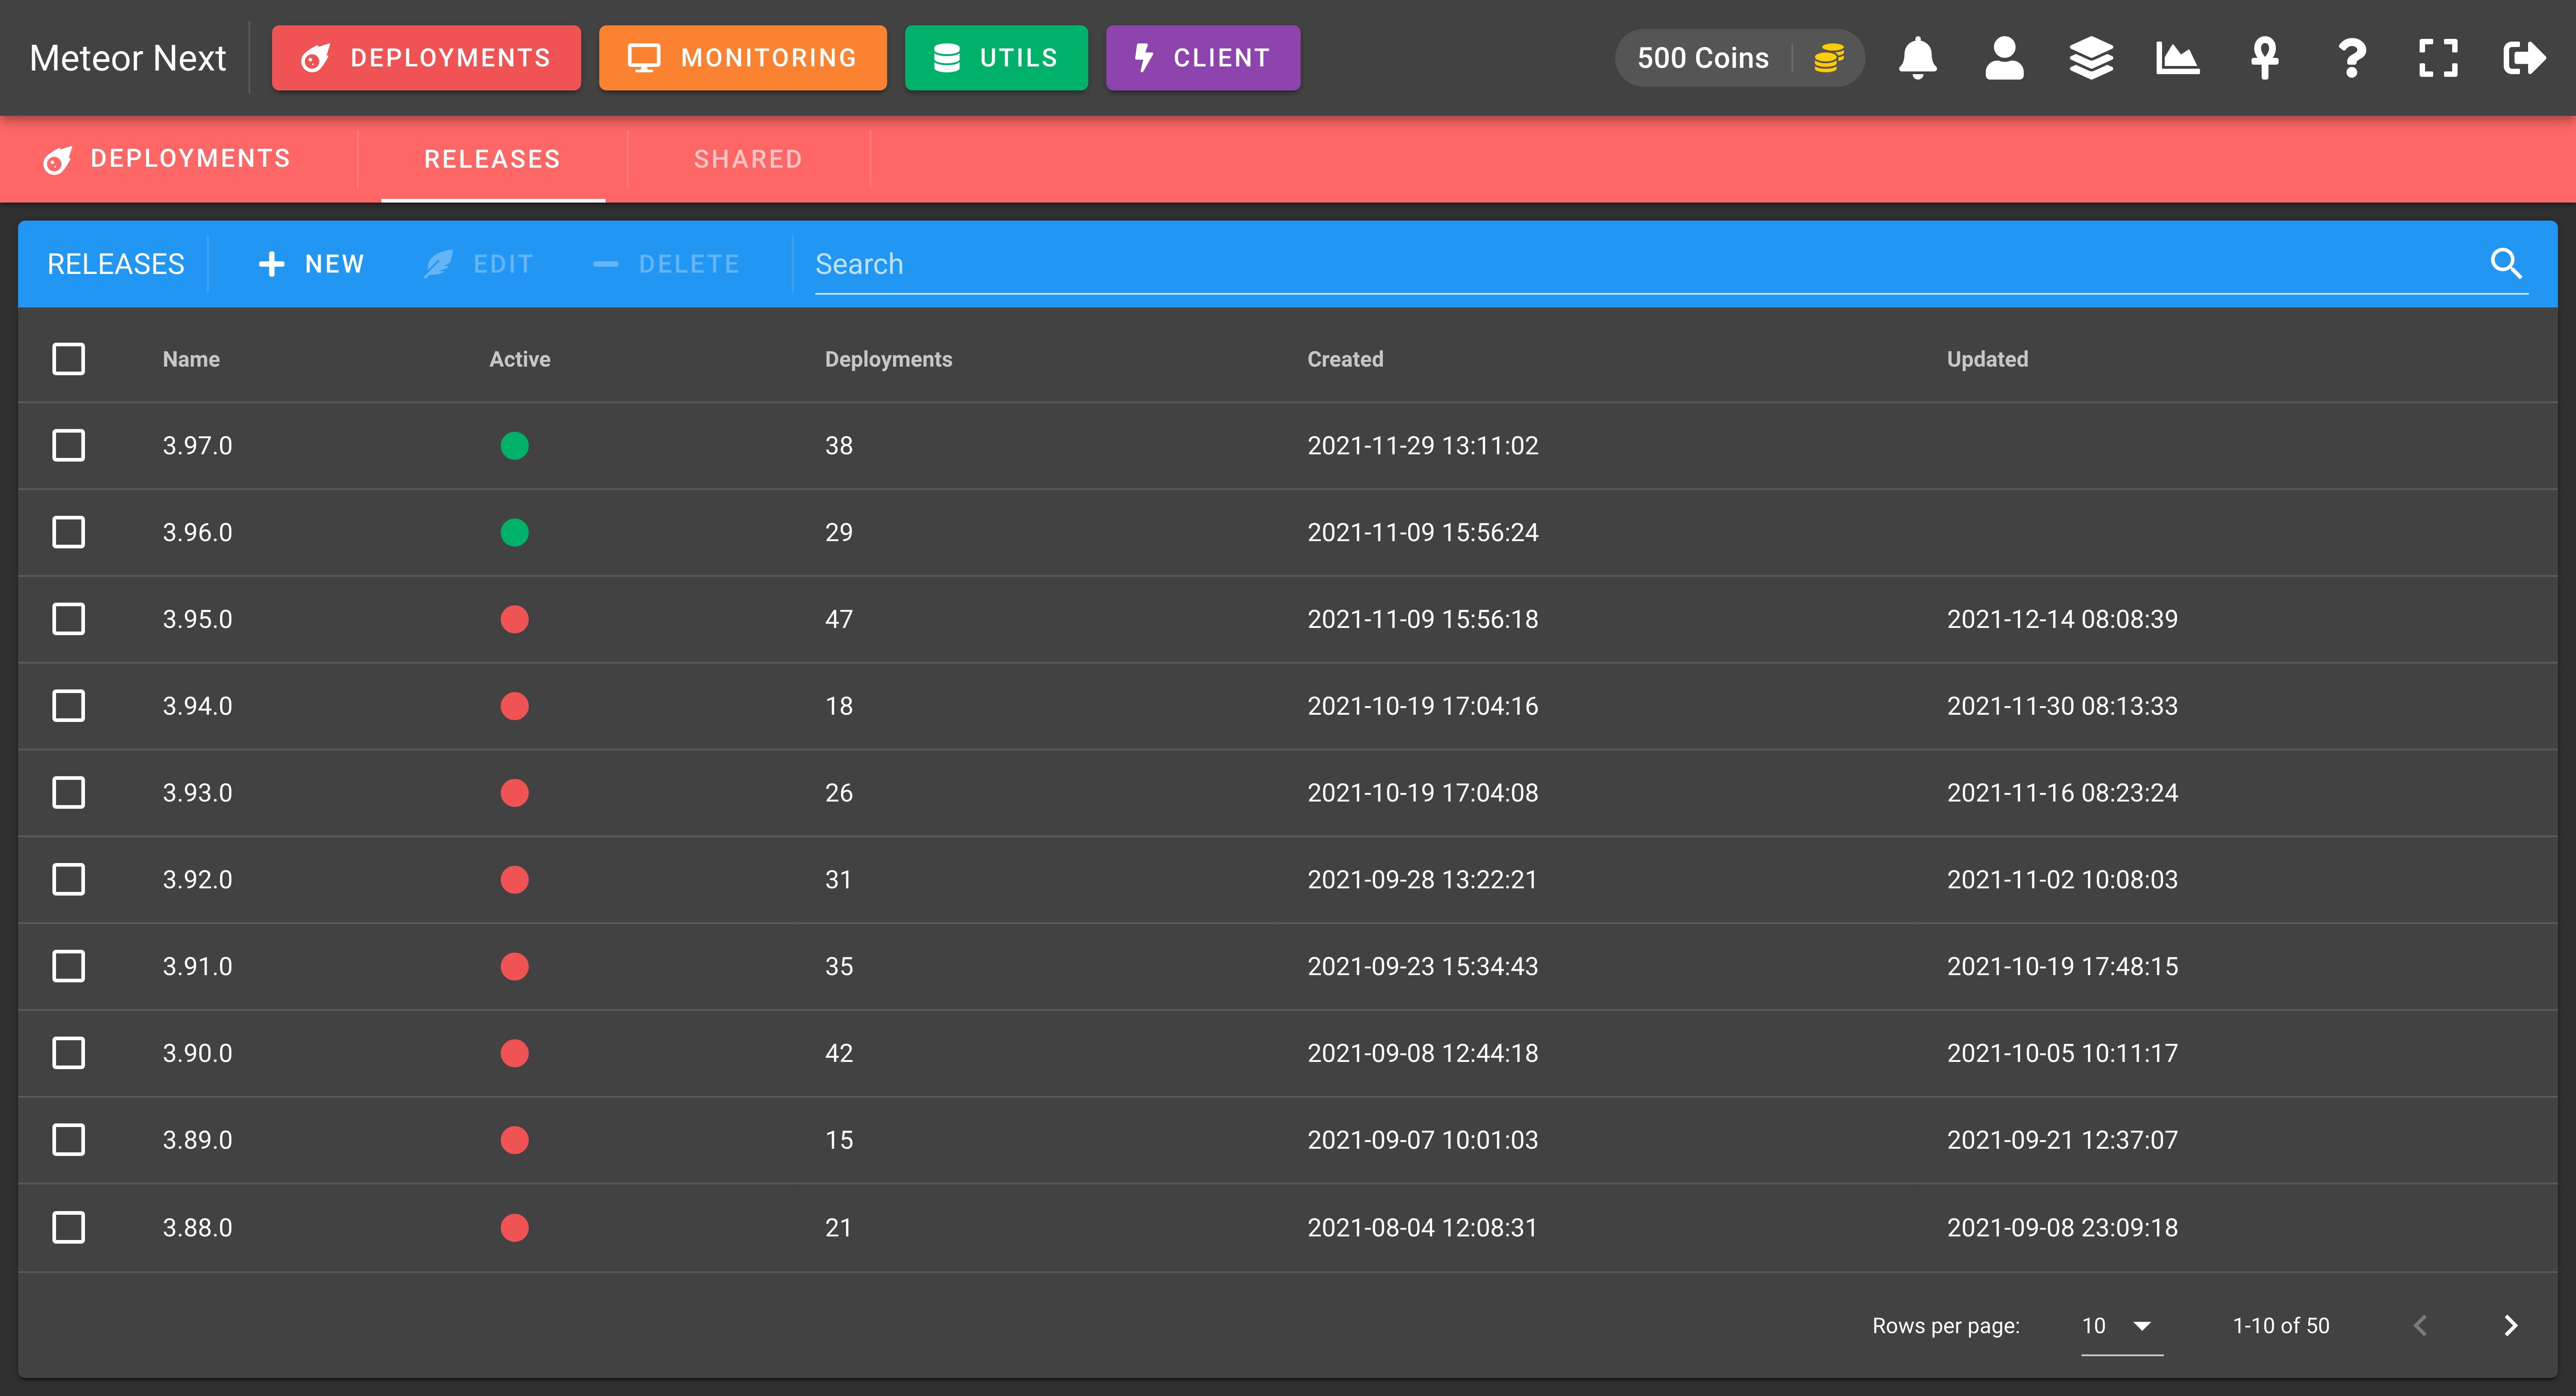Check the box for release 3.95.0
This screenshot has height=1396, width=2576.
(x=68, y=619)
